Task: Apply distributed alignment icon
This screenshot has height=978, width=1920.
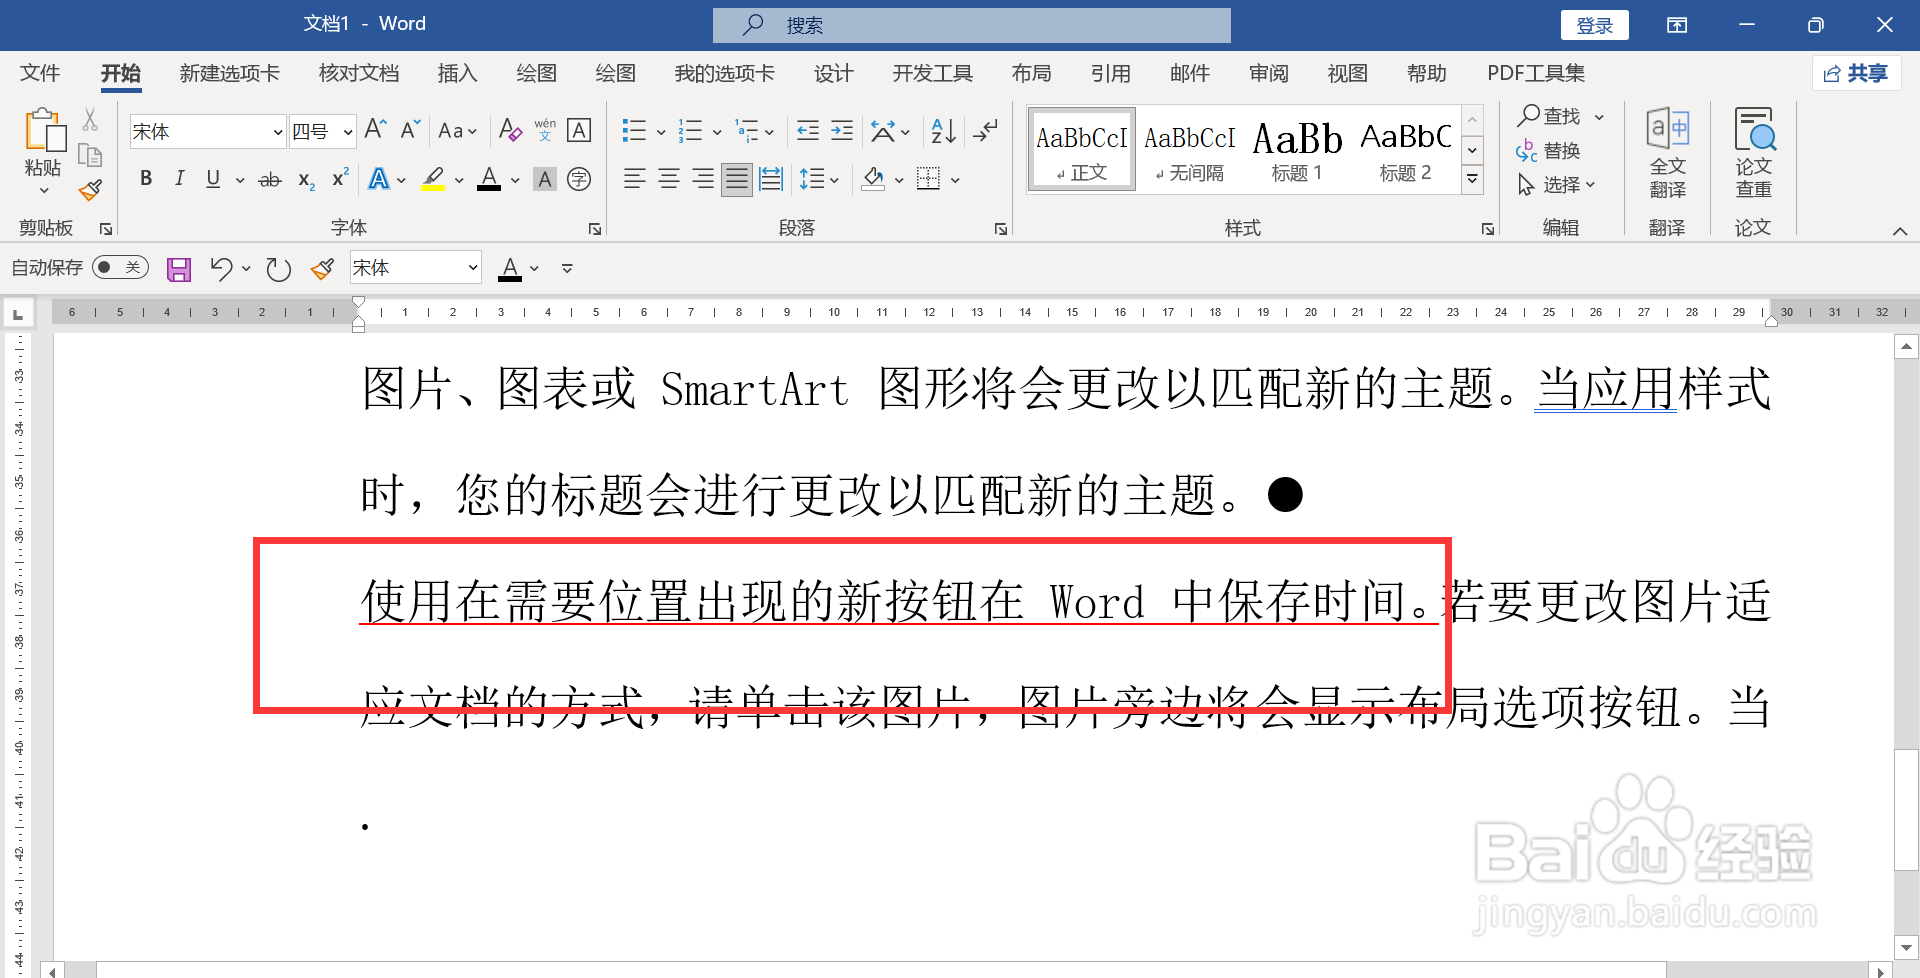Action: point(771,180)
